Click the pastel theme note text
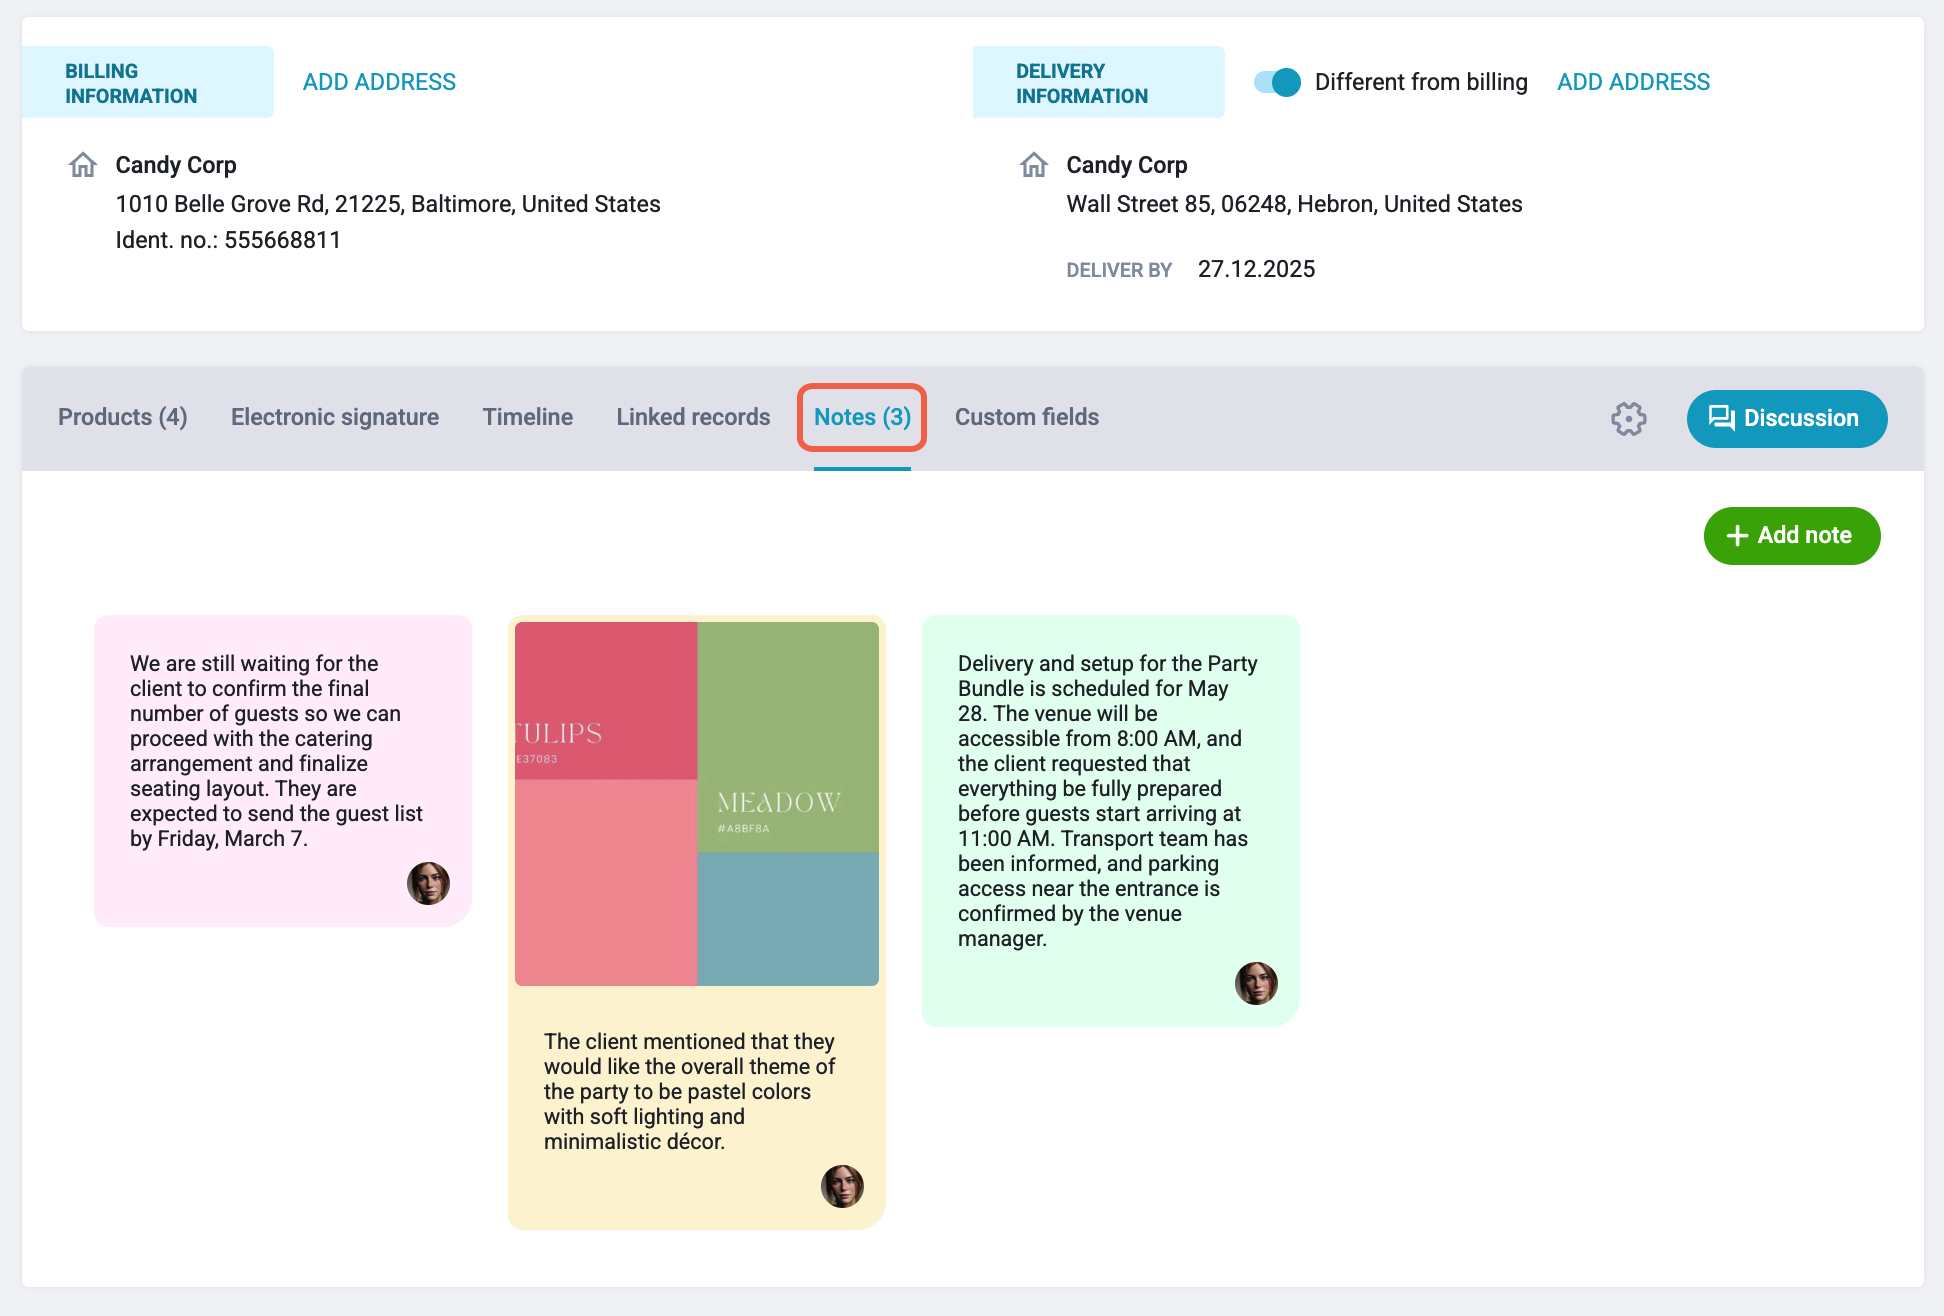The height and width of the screenshot is (1316, 1944). click(690, 1092)
